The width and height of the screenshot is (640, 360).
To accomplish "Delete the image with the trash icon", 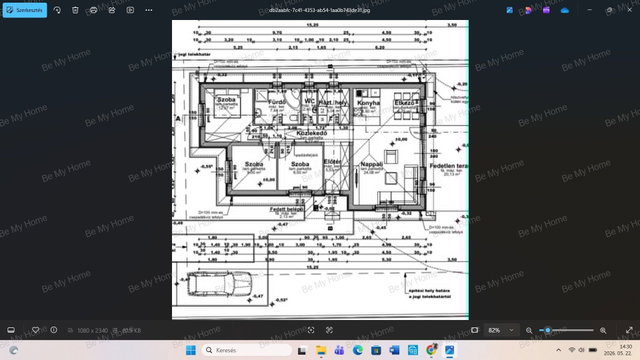I will (x=75, y=10).
